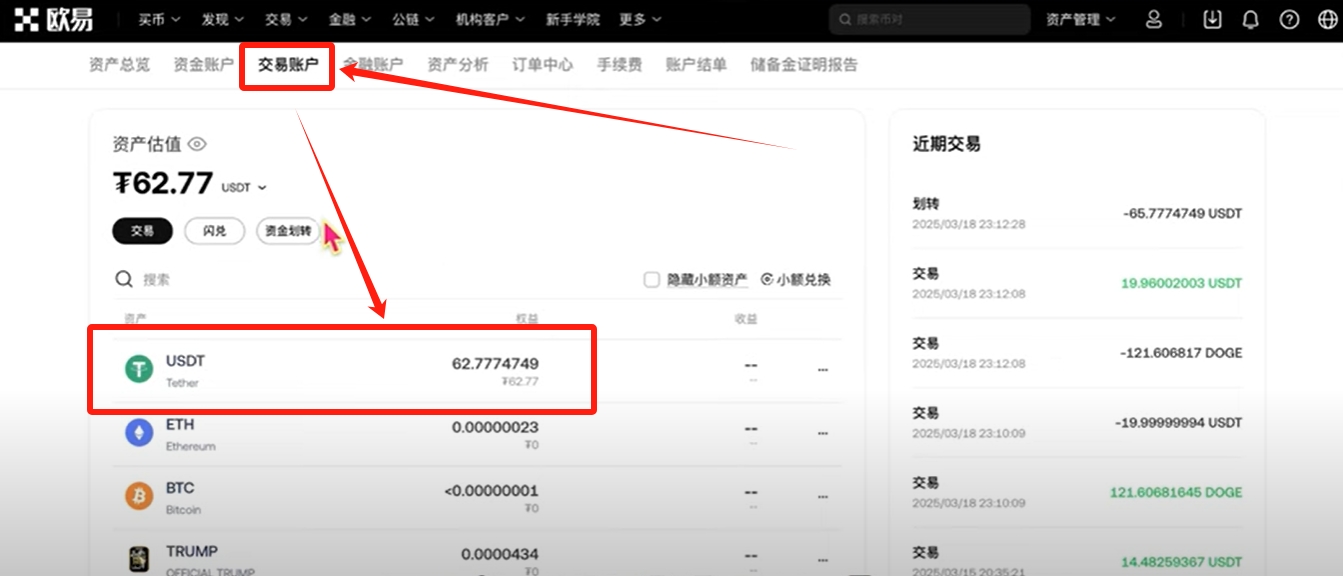Expand the USDT valuation currency dropdown
The image size is (1343, 576).
244,187
